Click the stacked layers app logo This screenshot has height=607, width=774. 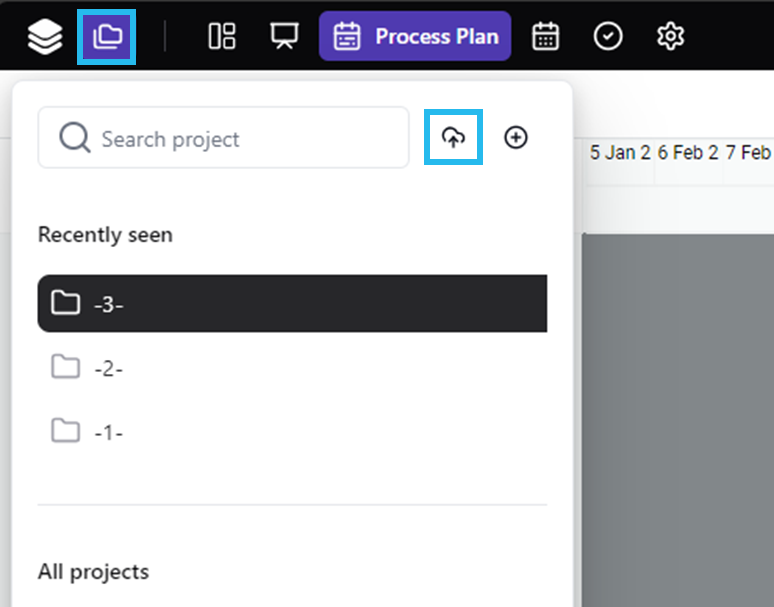[44, 37]
